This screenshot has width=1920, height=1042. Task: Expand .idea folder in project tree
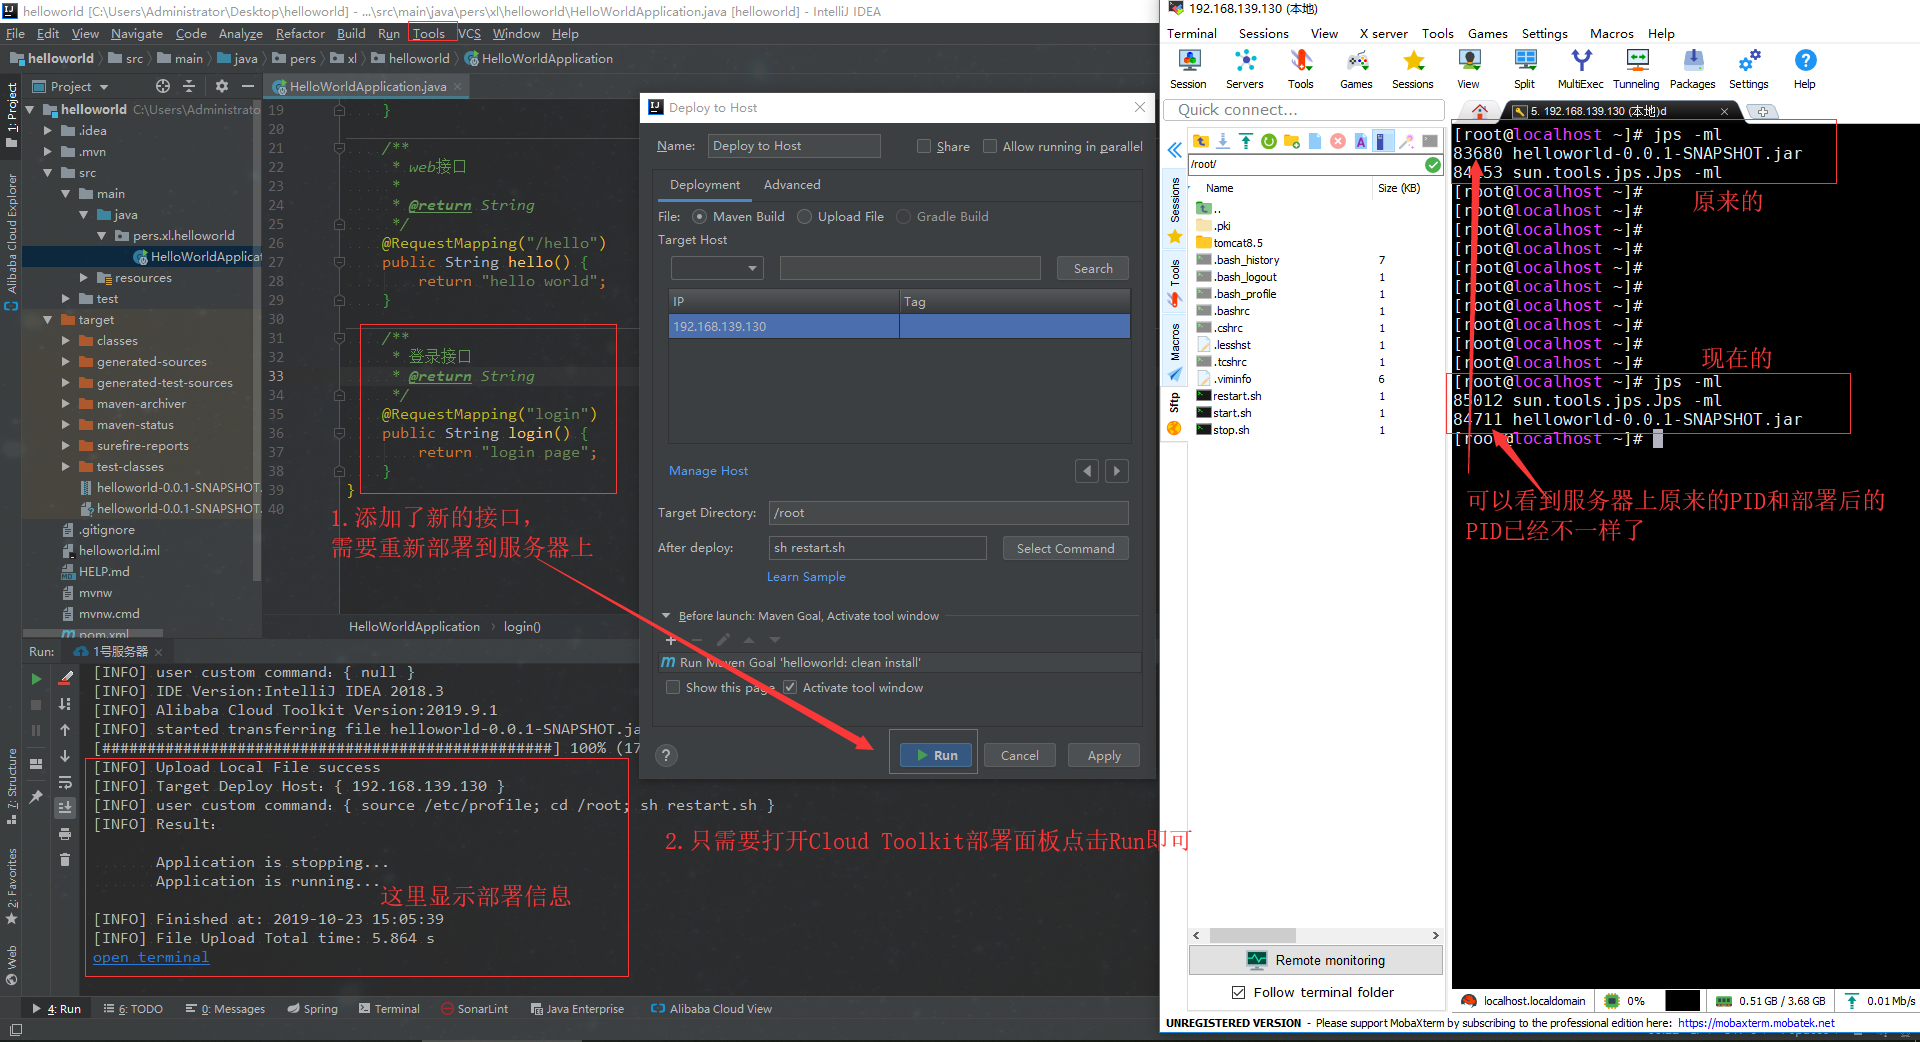(48, 131)
